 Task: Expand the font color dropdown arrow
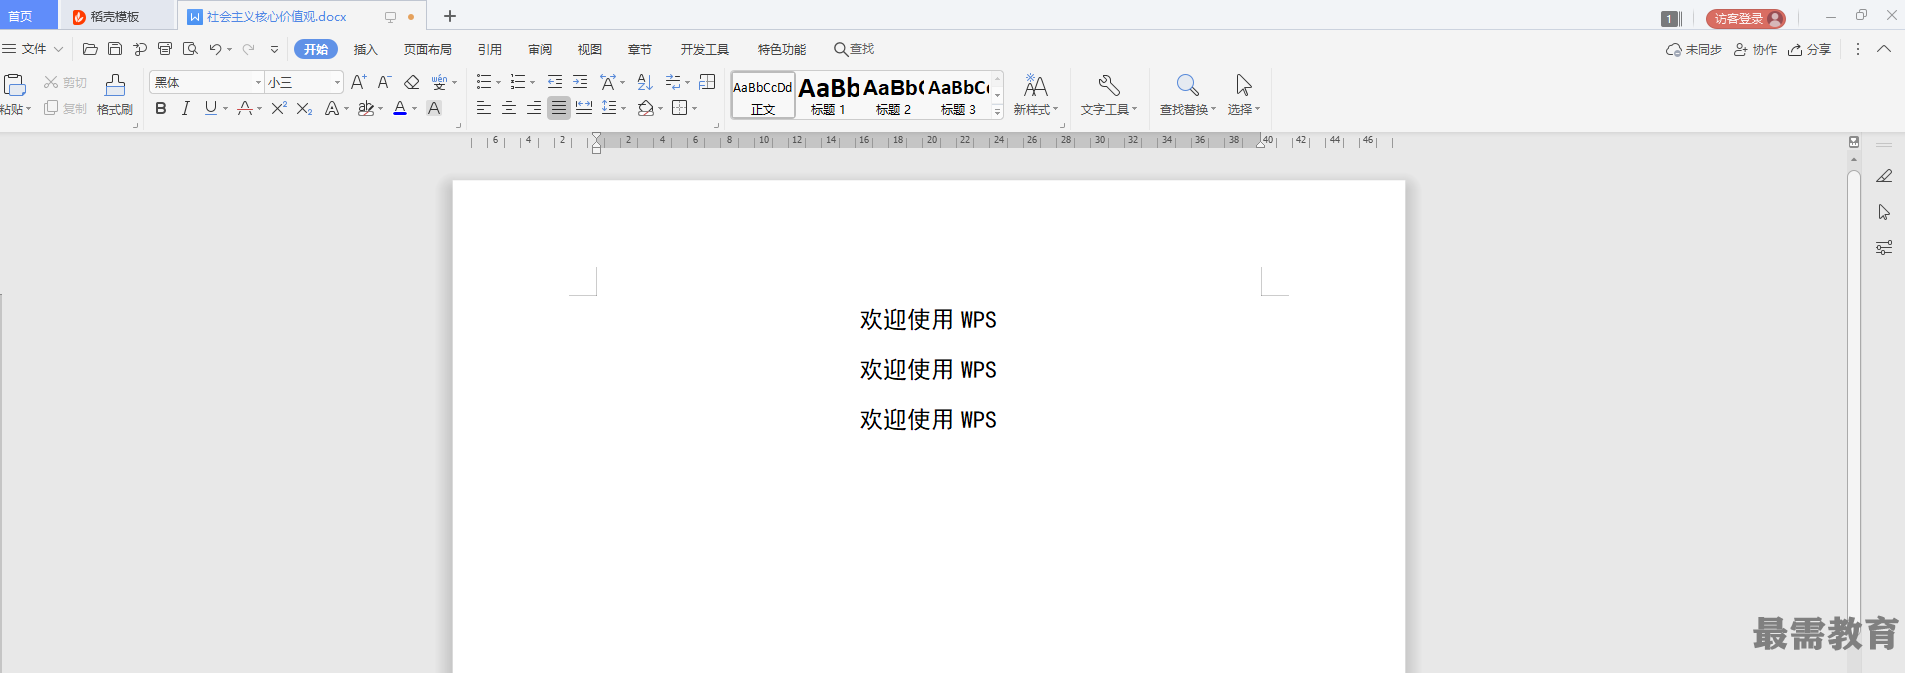click(414, 108)
